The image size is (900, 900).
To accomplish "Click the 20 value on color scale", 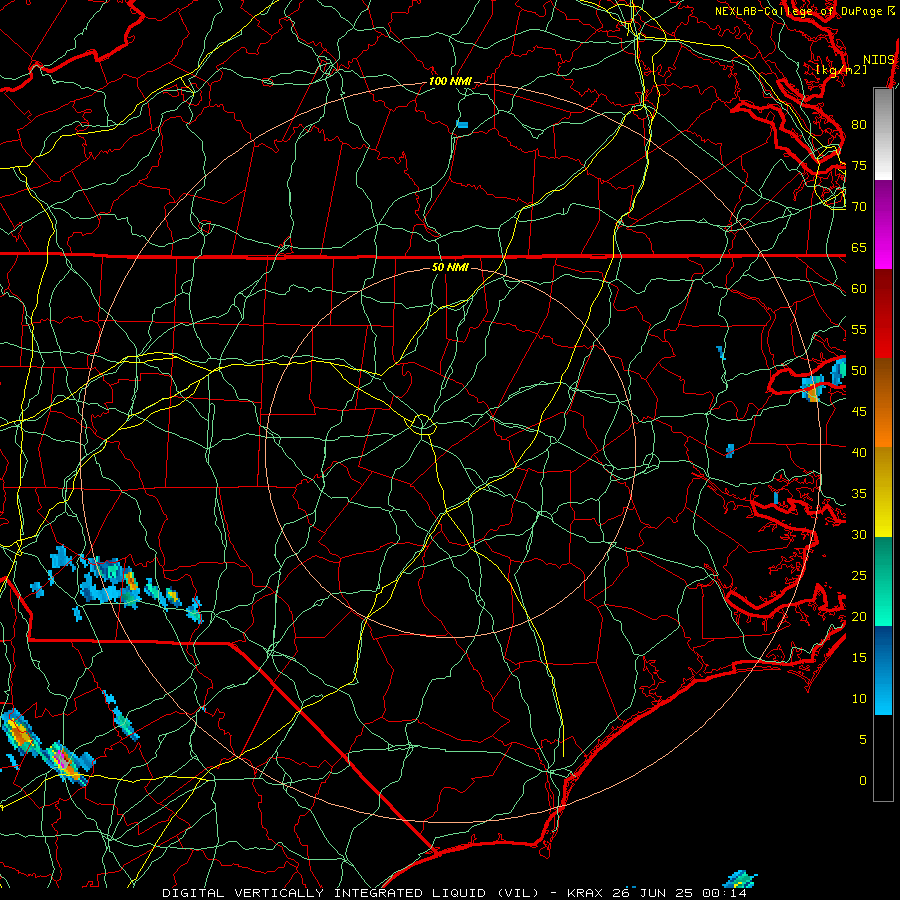I will tap(859, 616).
